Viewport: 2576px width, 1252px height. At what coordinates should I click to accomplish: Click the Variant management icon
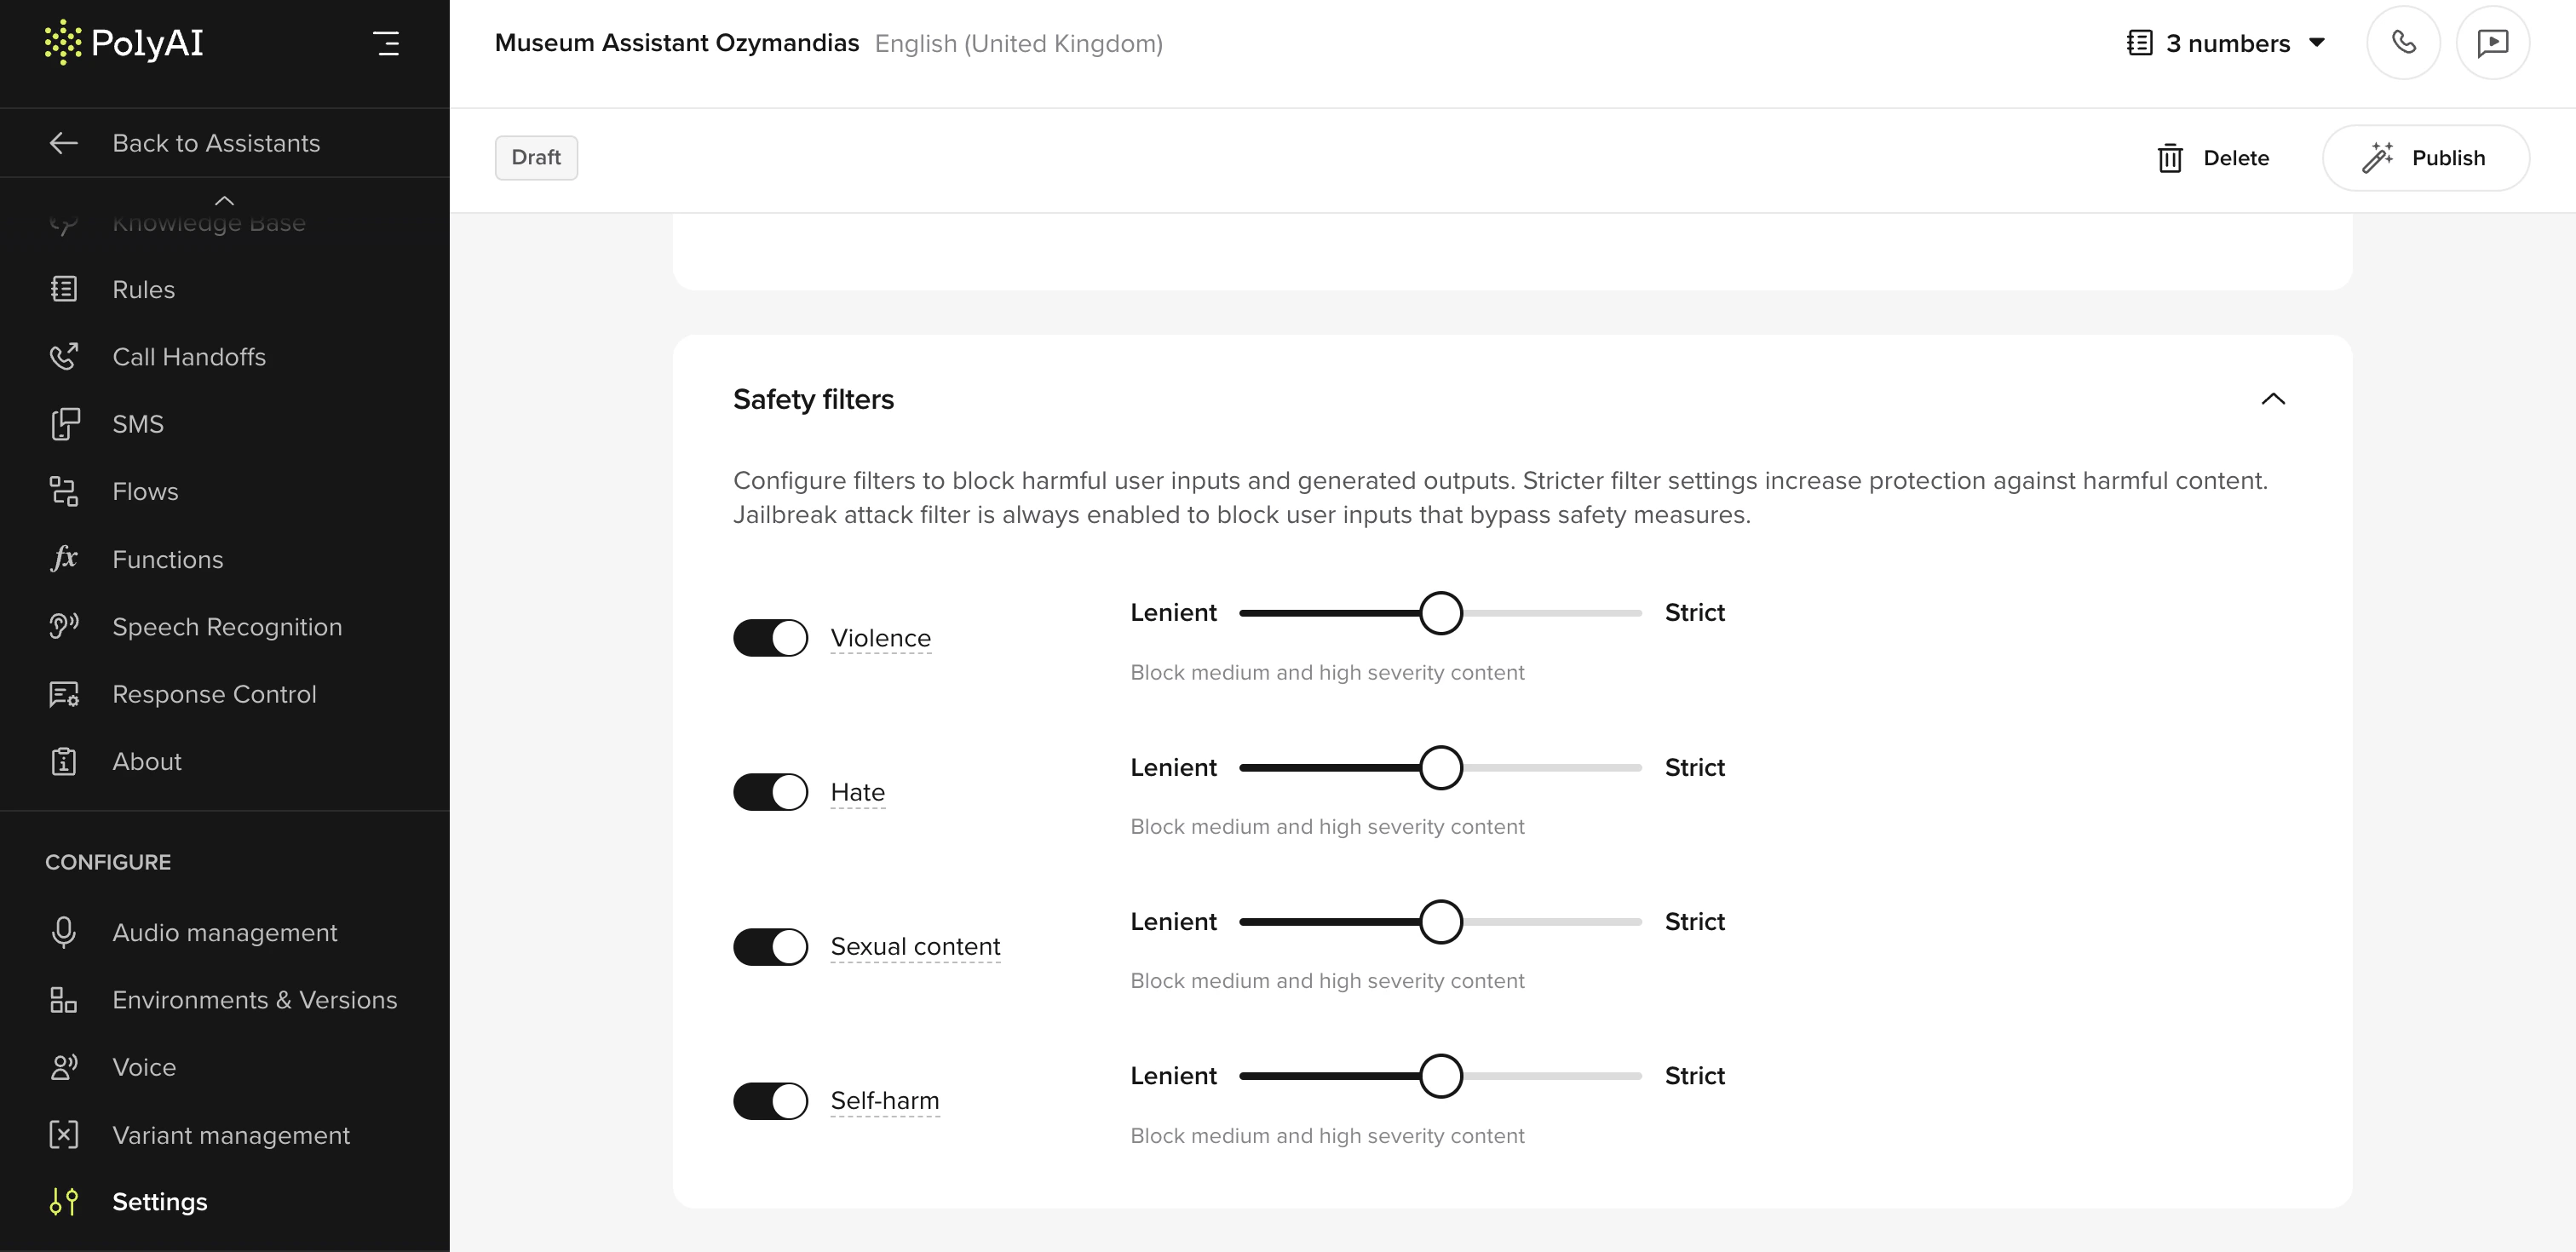coord(64,1135)
